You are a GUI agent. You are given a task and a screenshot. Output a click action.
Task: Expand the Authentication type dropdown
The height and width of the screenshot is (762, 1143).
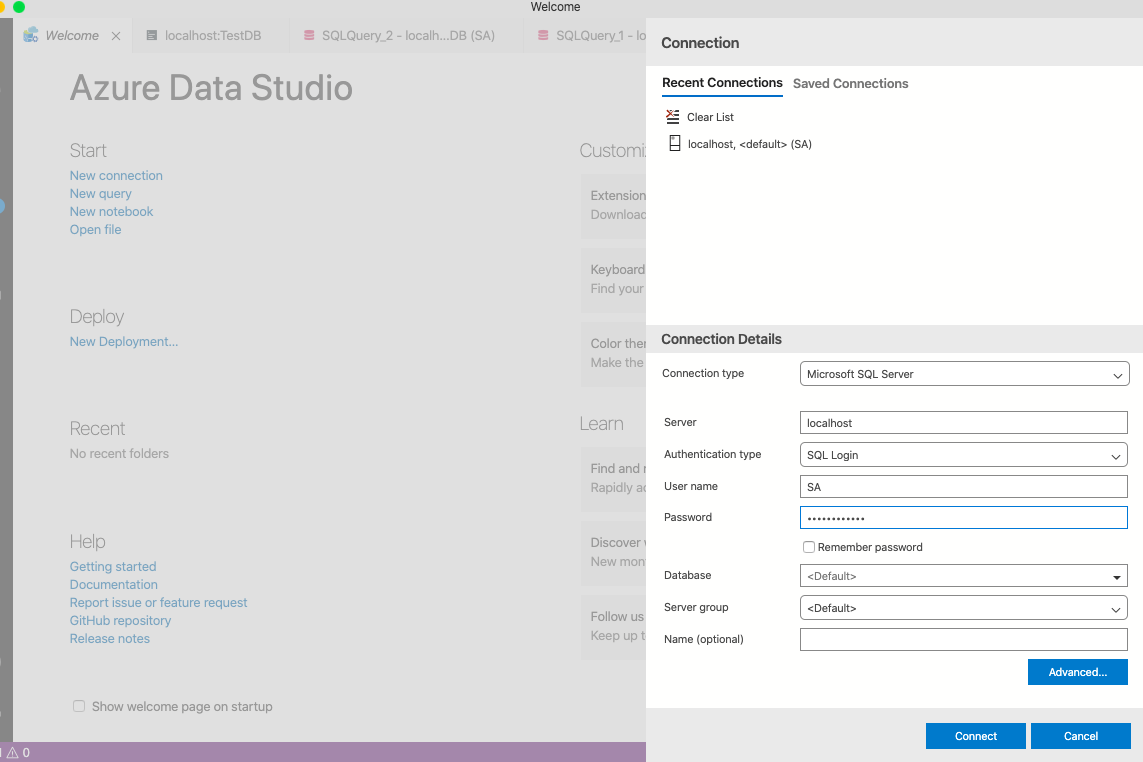click(x=964, y=455)
